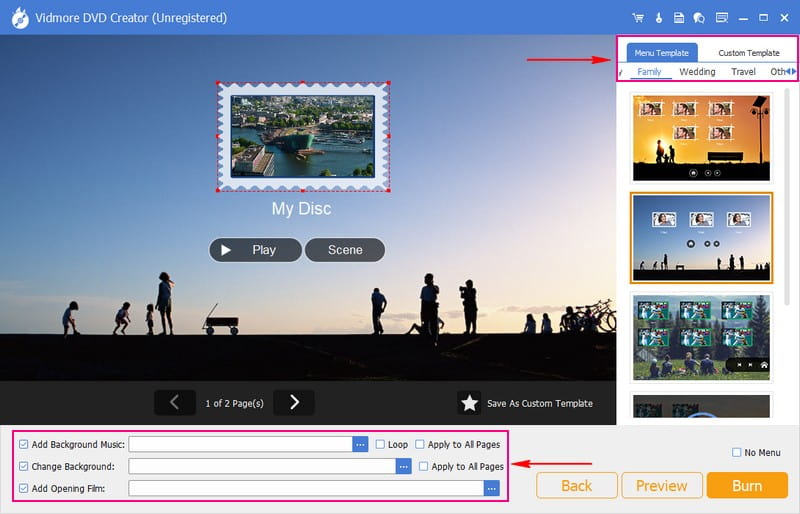
Task: Disable the Add Background Music checkbox
Action: click(x=24, y=444)
